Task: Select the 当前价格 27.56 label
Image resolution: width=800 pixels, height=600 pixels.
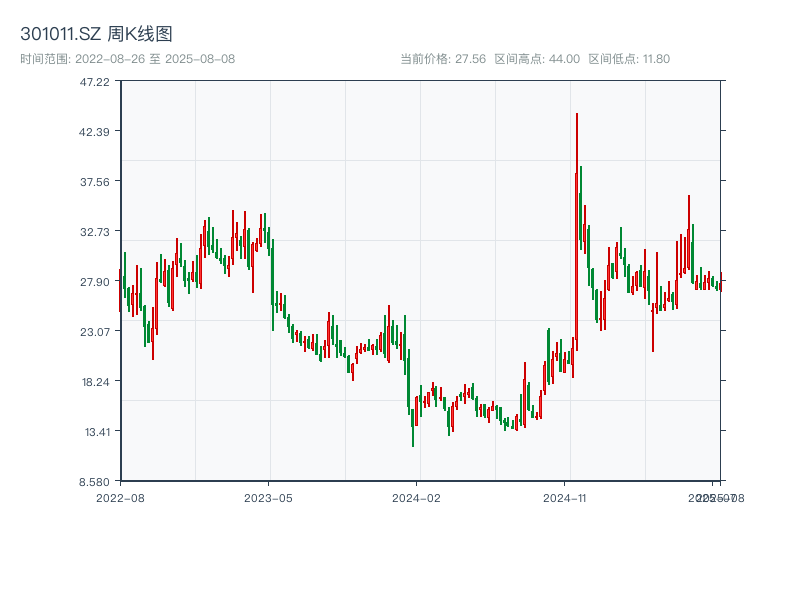Action: [443, 59]
